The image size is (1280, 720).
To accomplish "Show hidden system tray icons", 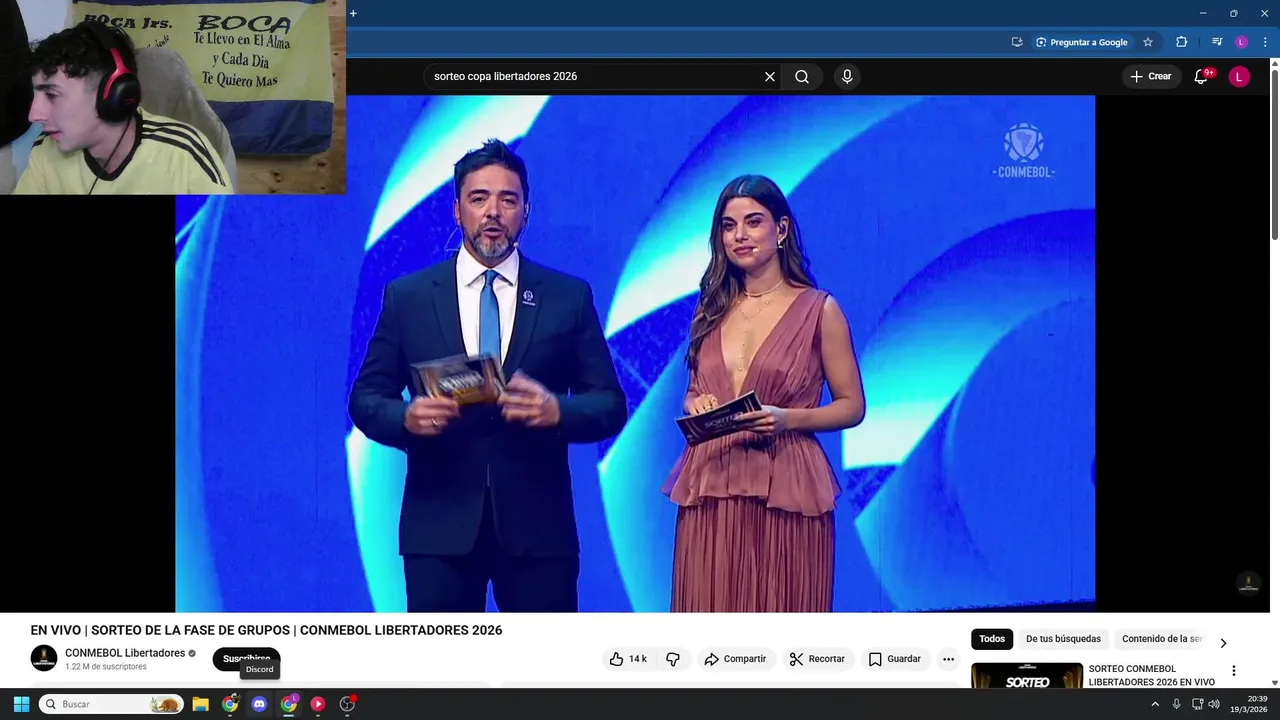I will 1155,704.
